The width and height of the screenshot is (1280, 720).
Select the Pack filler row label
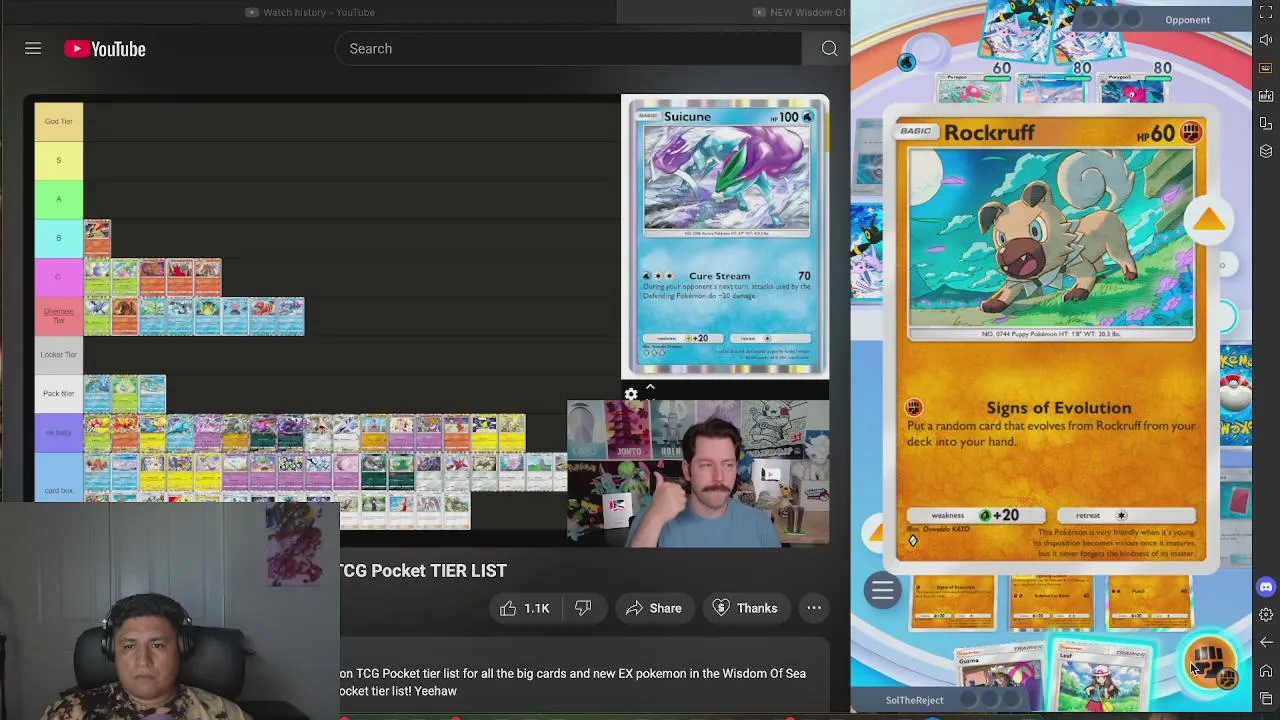click(58, 393)
